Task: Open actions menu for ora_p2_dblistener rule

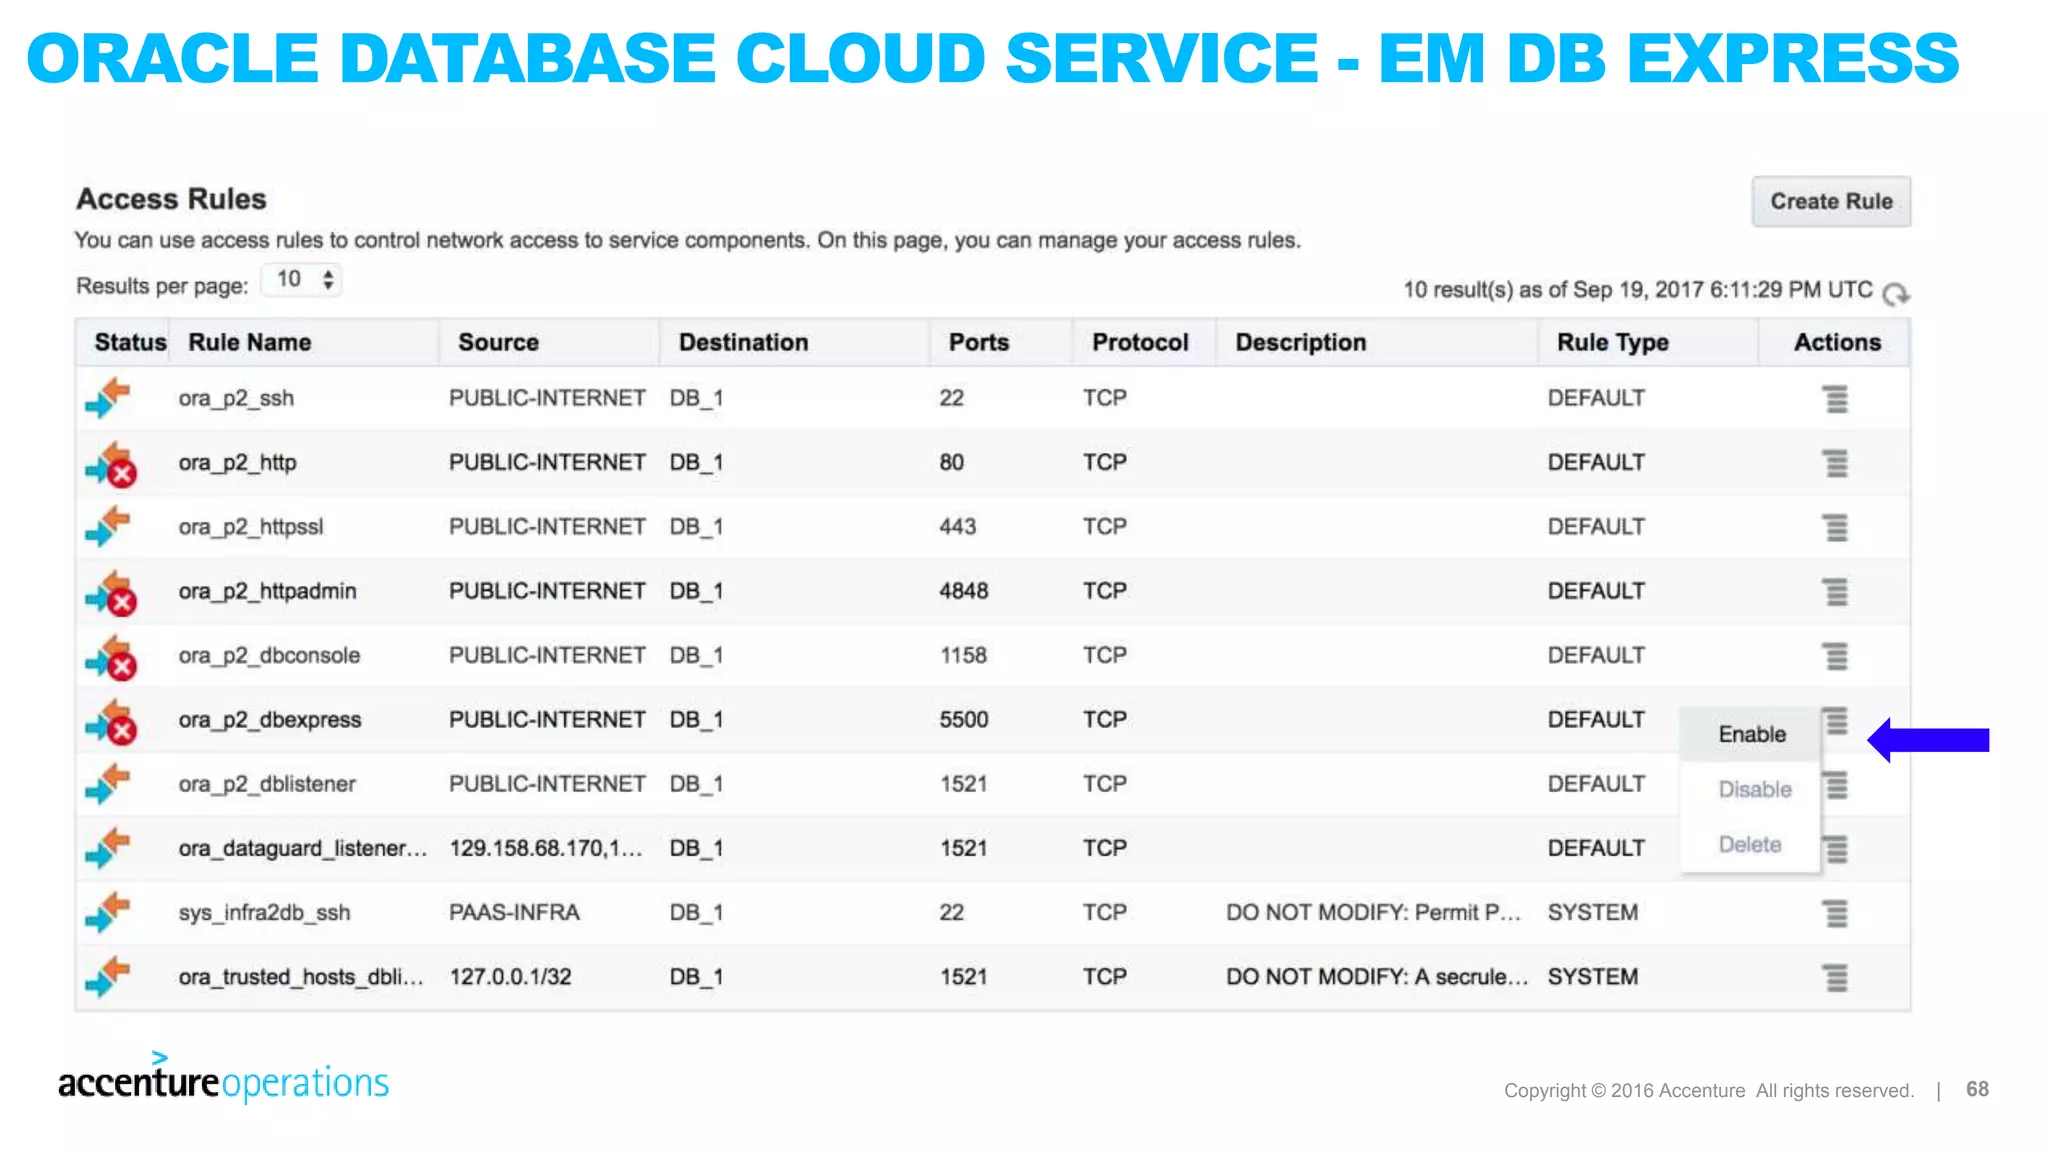Action: (1837, 785)
